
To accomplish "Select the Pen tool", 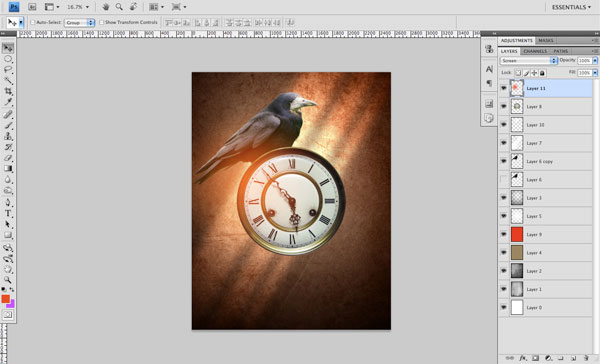I will coord(8,202).
